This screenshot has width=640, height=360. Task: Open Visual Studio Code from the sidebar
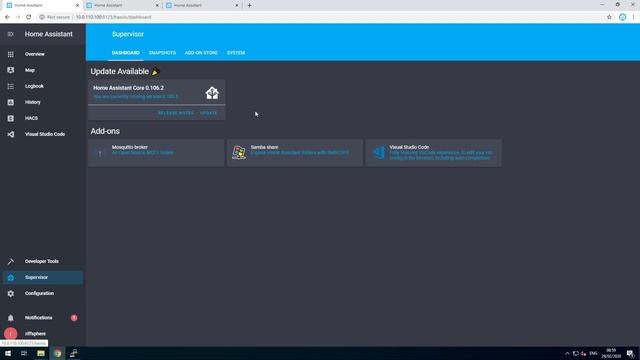(45, 134)
